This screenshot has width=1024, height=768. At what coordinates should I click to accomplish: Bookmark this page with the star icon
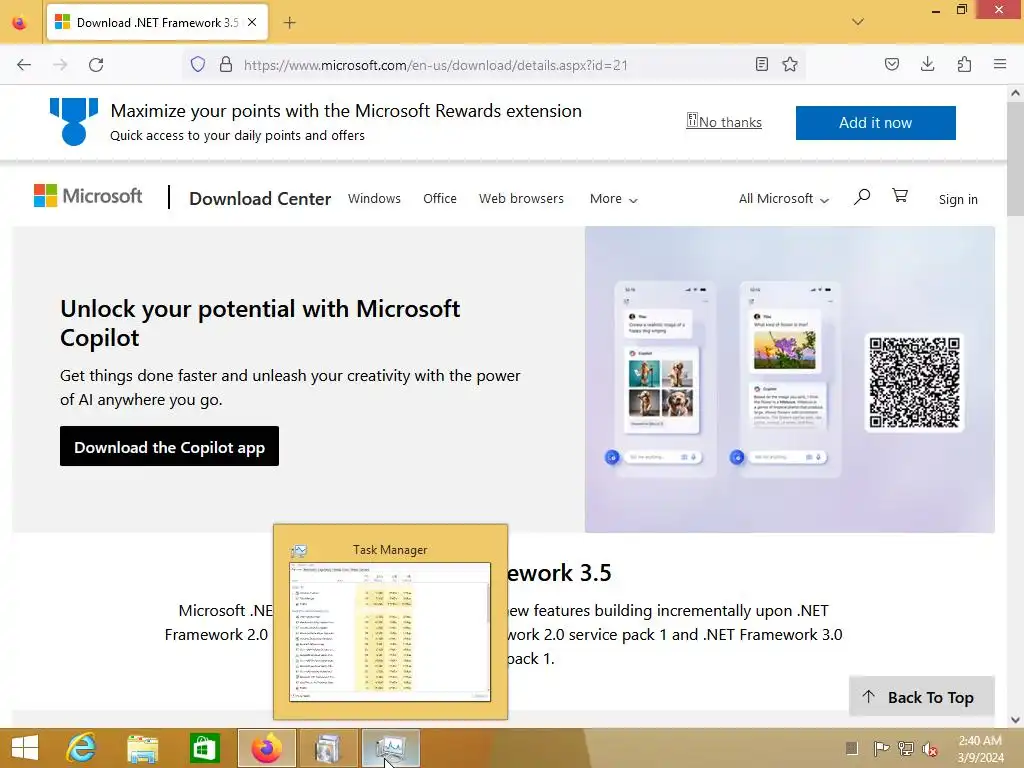790,64
